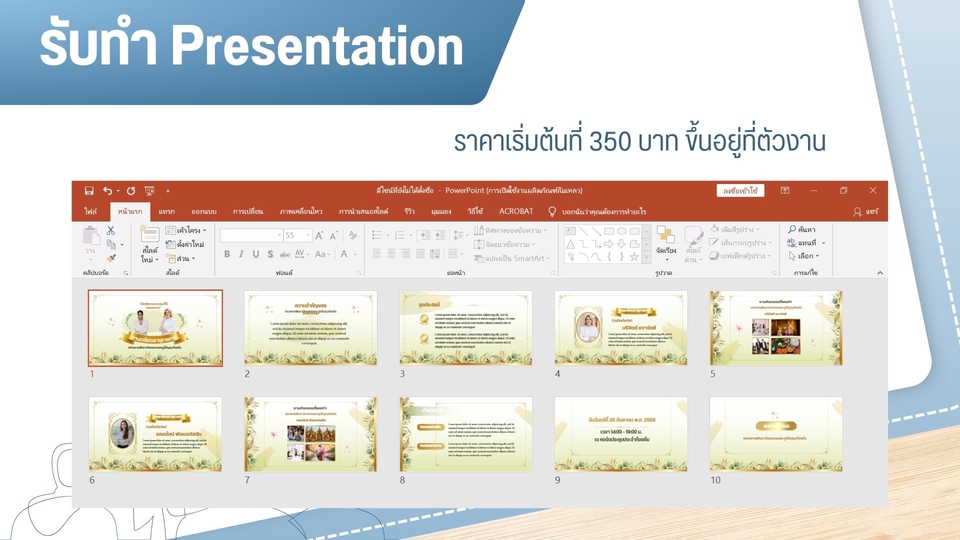This screenshot has height=540, width=960.
Task: Toggle Strikethrough abc button
Action: tap(285, 254)
